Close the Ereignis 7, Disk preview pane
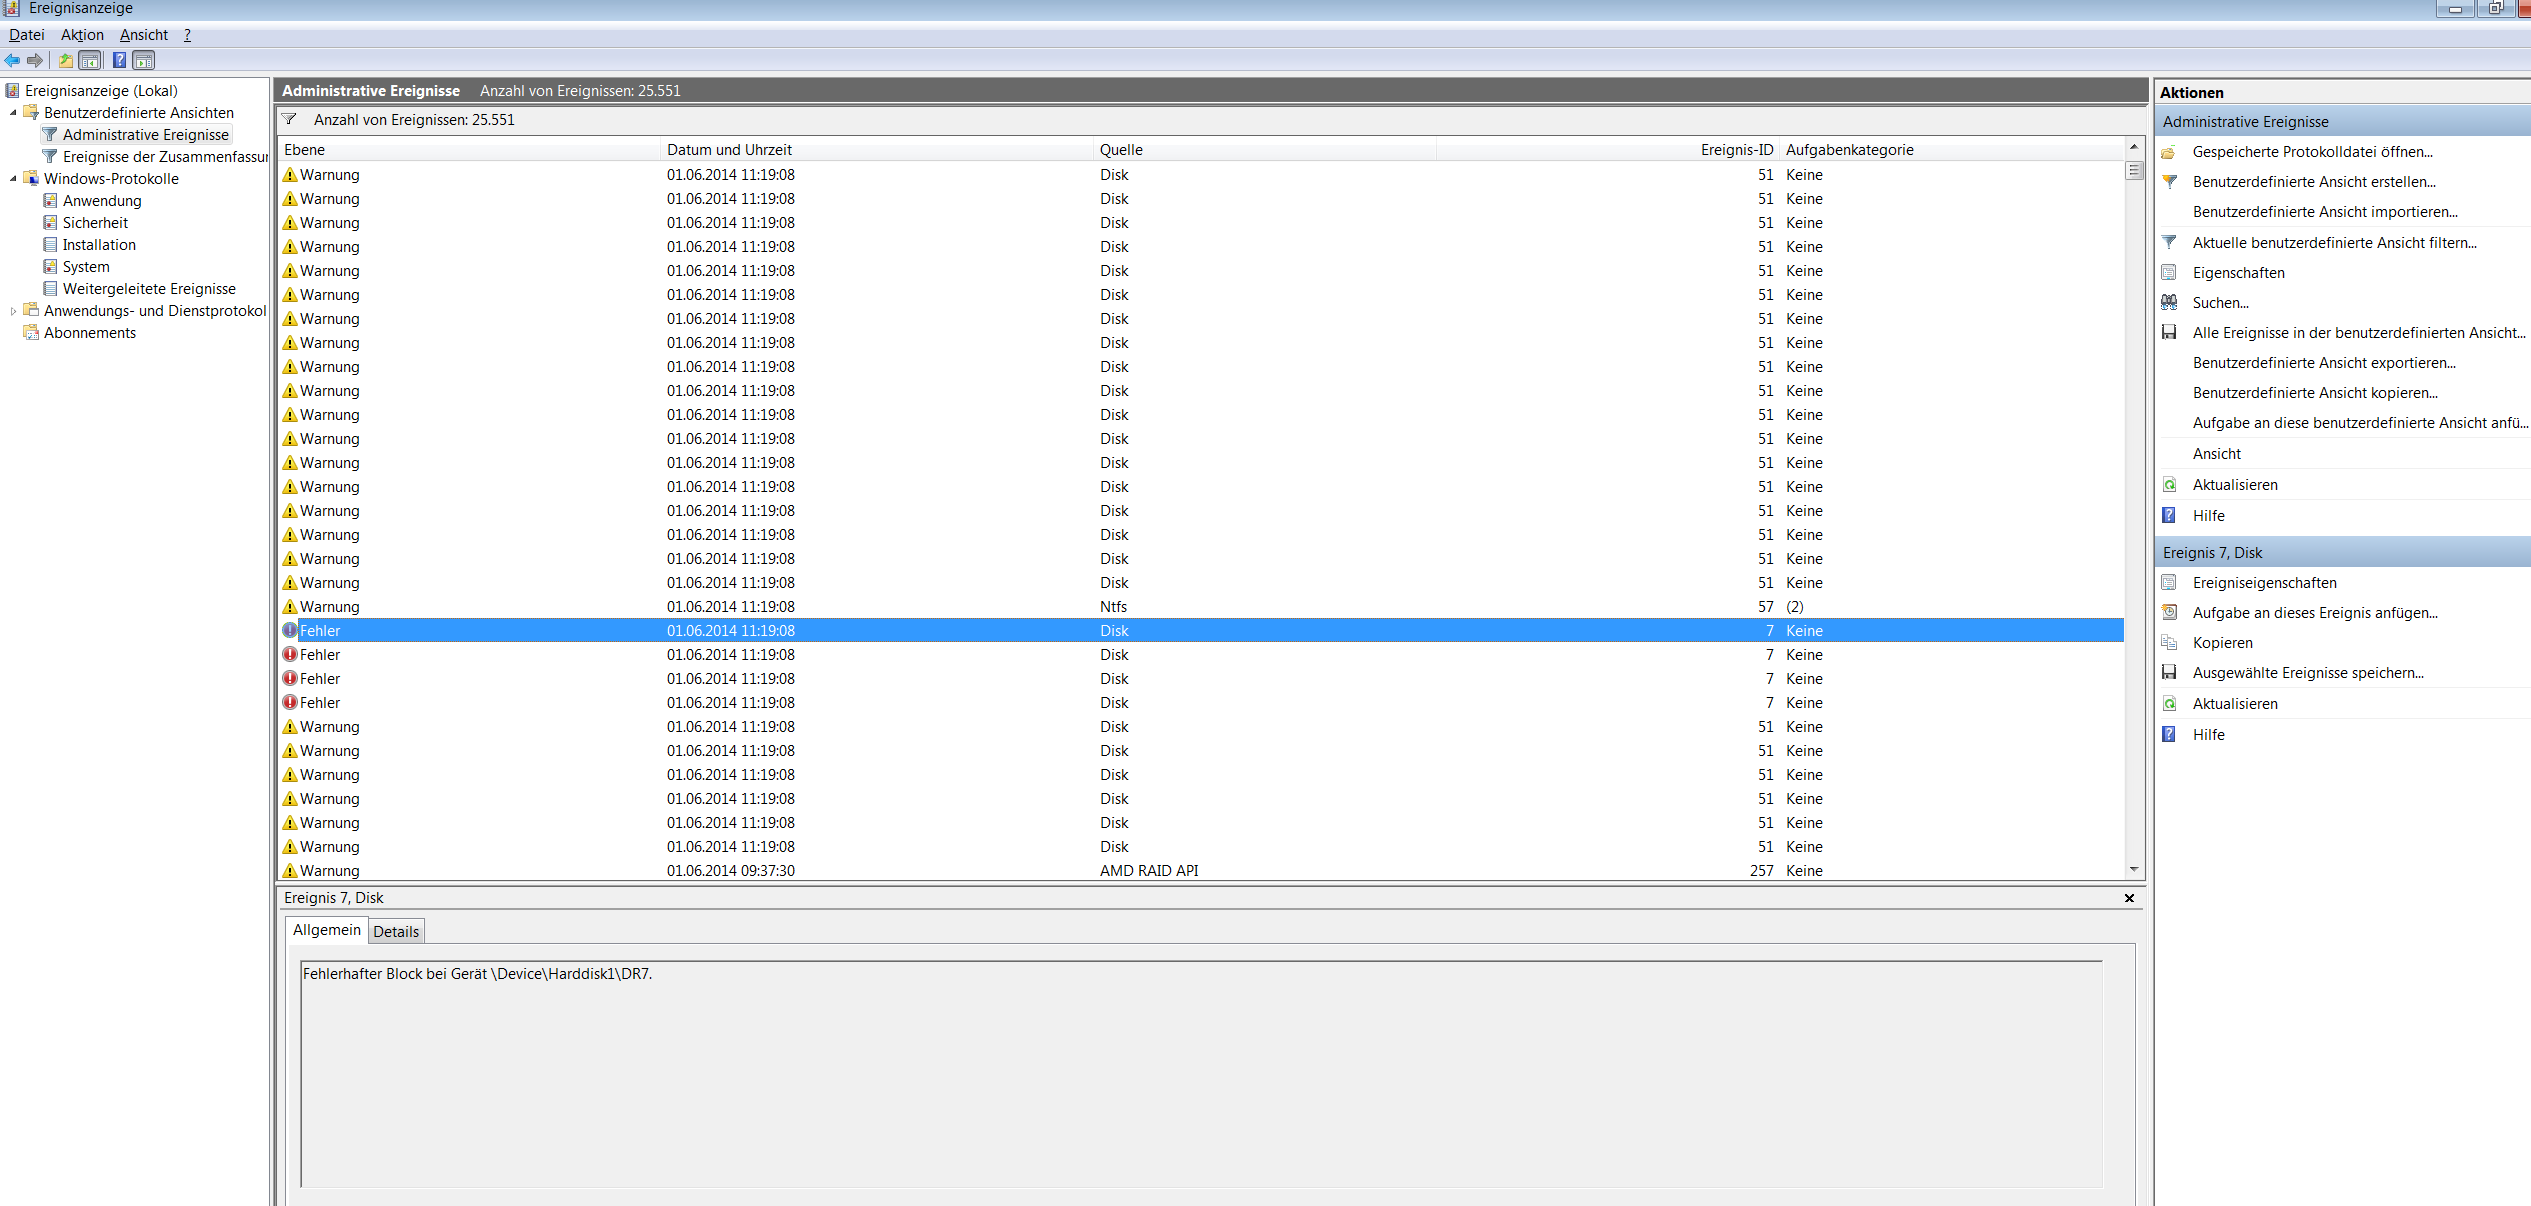2531x1206 pixels. pos(2129,898)
